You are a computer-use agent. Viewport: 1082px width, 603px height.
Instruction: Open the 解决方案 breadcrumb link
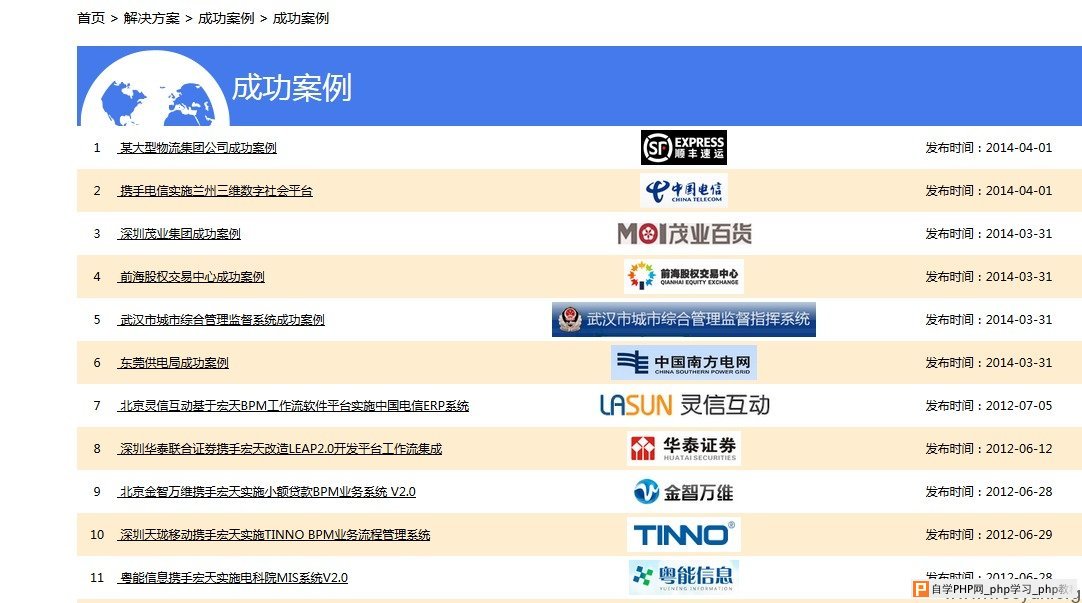151,18
